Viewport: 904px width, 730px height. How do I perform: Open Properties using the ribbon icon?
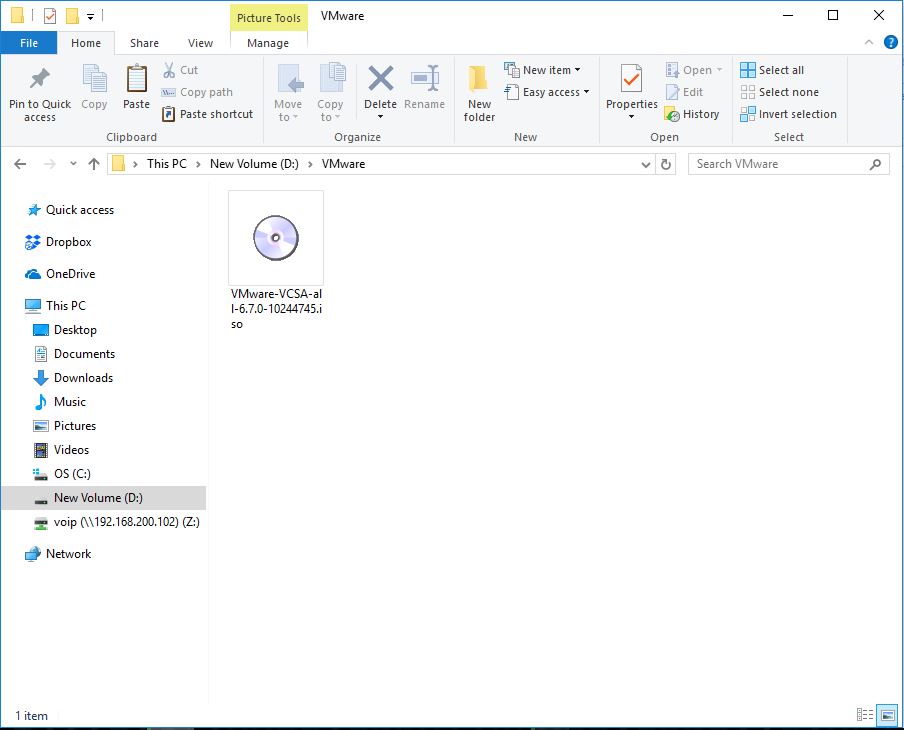coord(631,80)
